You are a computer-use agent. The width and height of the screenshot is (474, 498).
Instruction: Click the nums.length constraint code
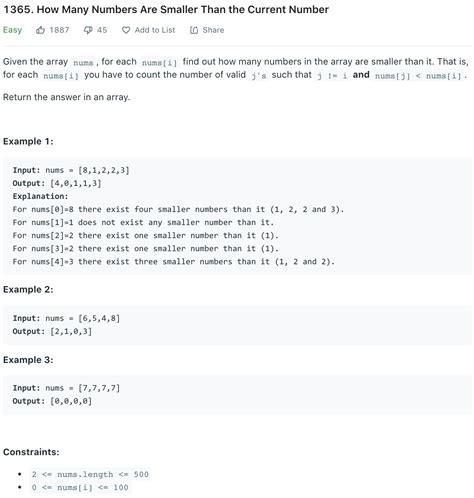tap(90, 474)
